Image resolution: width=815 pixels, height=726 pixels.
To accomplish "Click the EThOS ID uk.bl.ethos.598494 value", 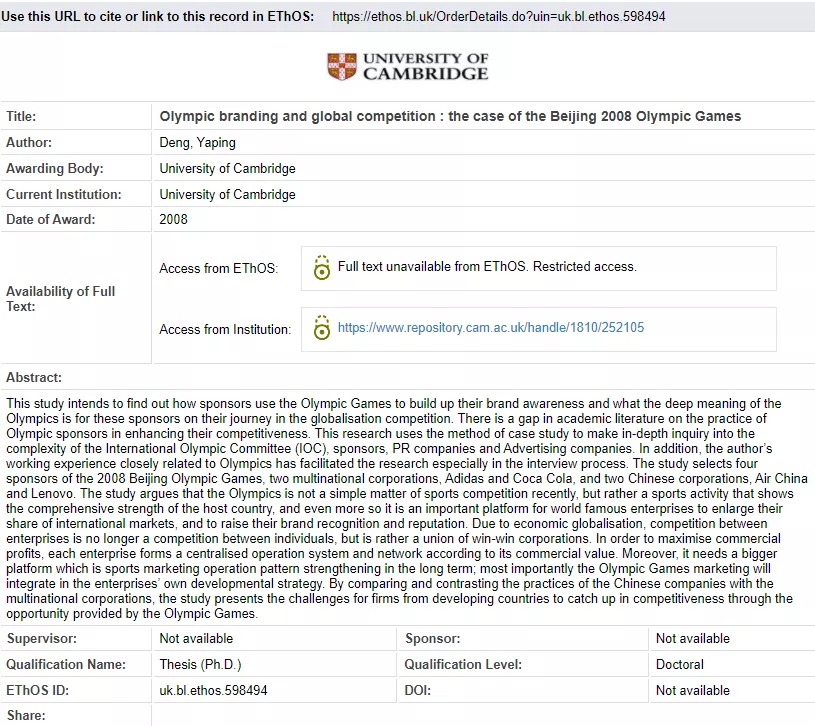I will 213,691.
